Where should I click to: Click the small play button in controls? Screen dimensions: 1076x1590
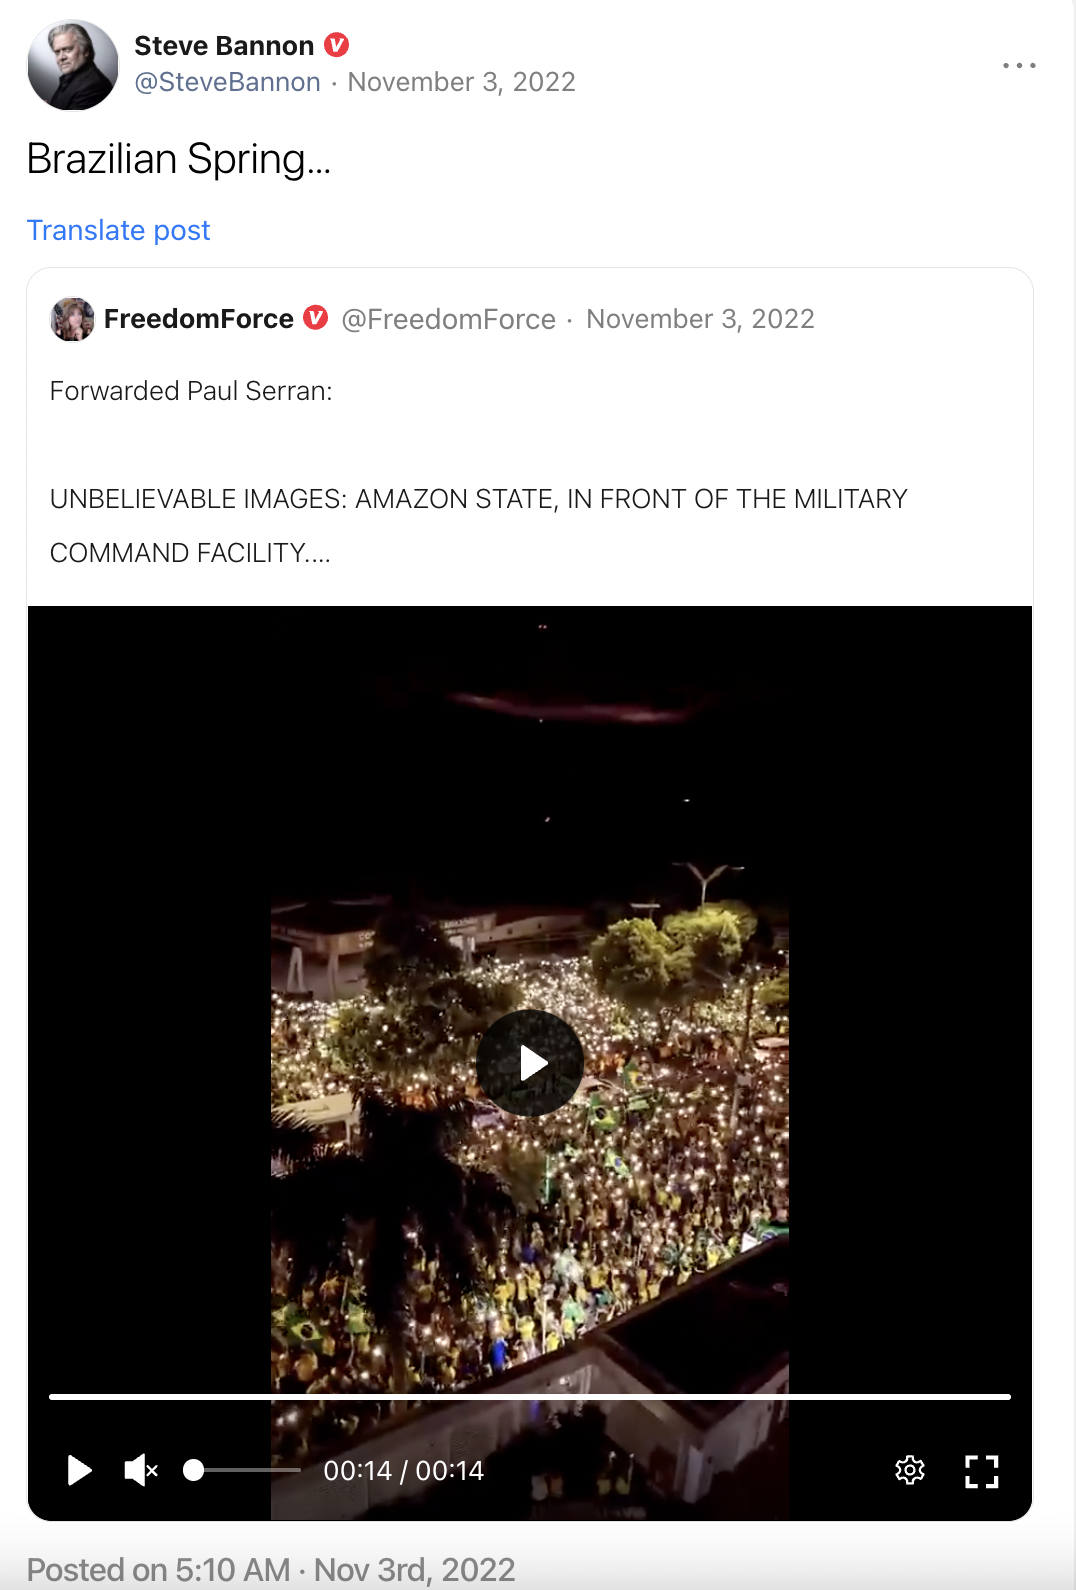(x=79, y=1470)
